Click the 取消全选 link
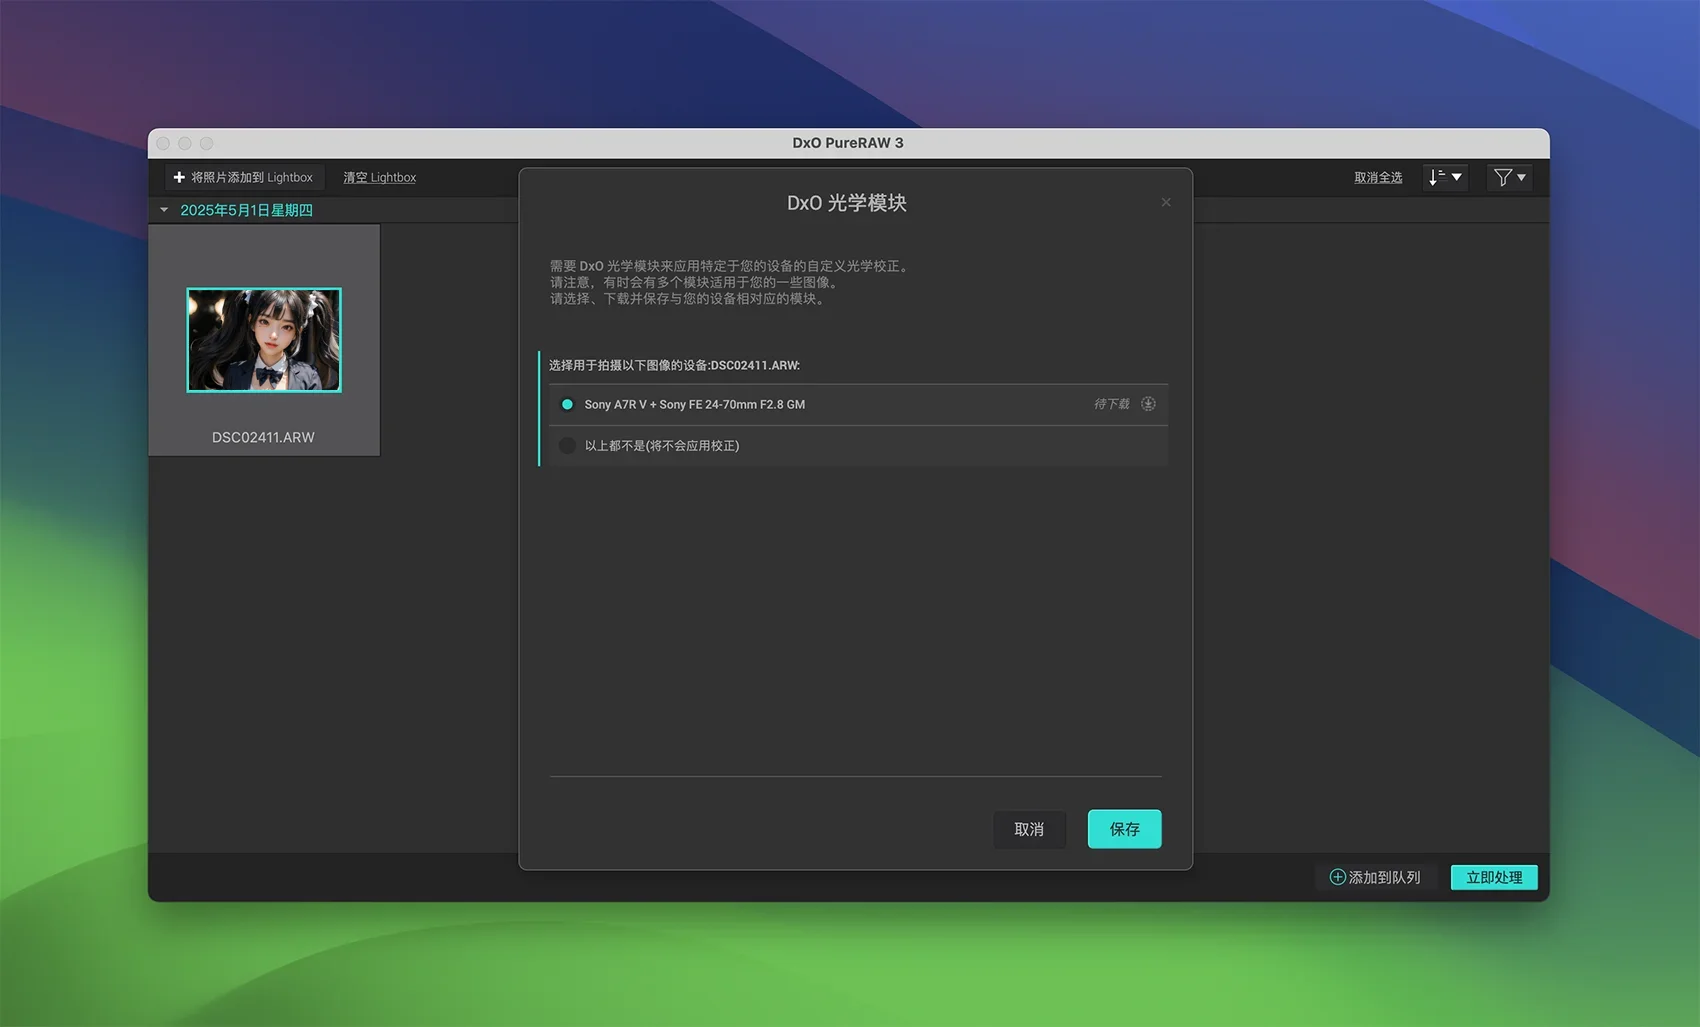Image resolution: width=1700 pixels, height=1027 pixels. (1378, 177)
